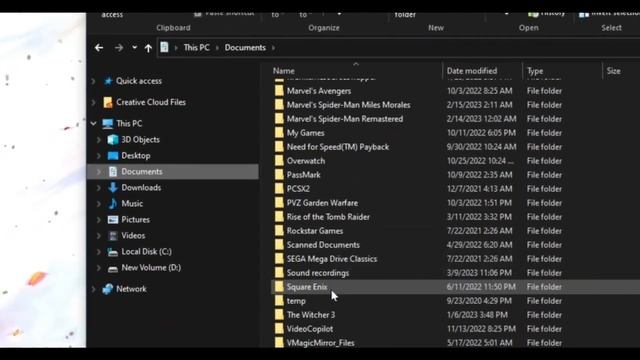Click Documents in the address bar
Viewport: 640px width, 360px height.
(x=245, y=48)
